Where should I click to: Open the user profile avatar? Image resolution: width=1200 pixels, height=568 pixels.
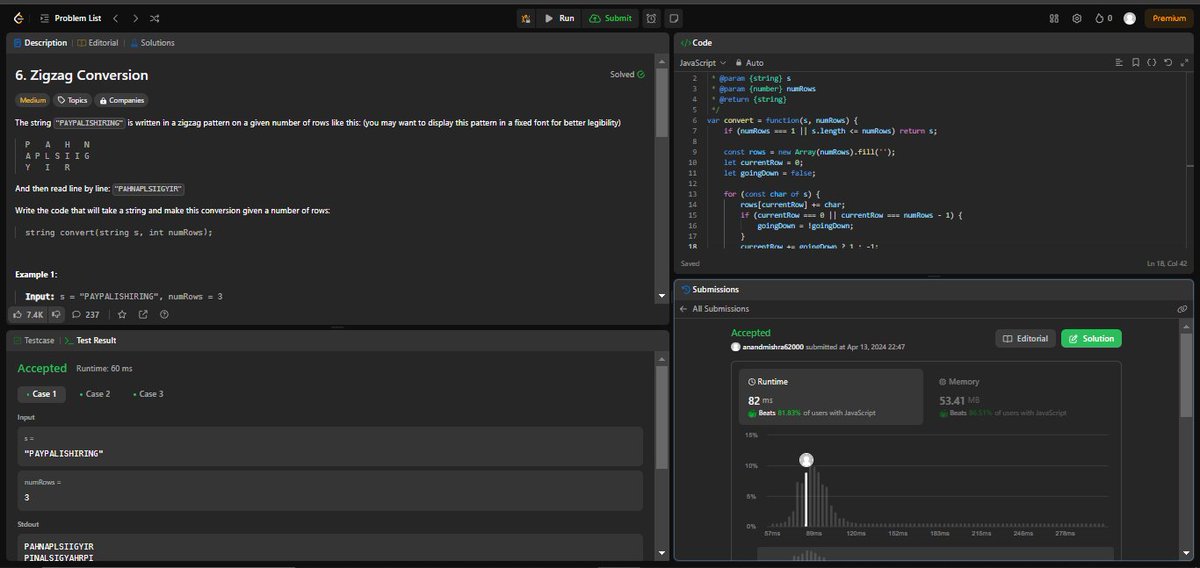point(1130,18)
